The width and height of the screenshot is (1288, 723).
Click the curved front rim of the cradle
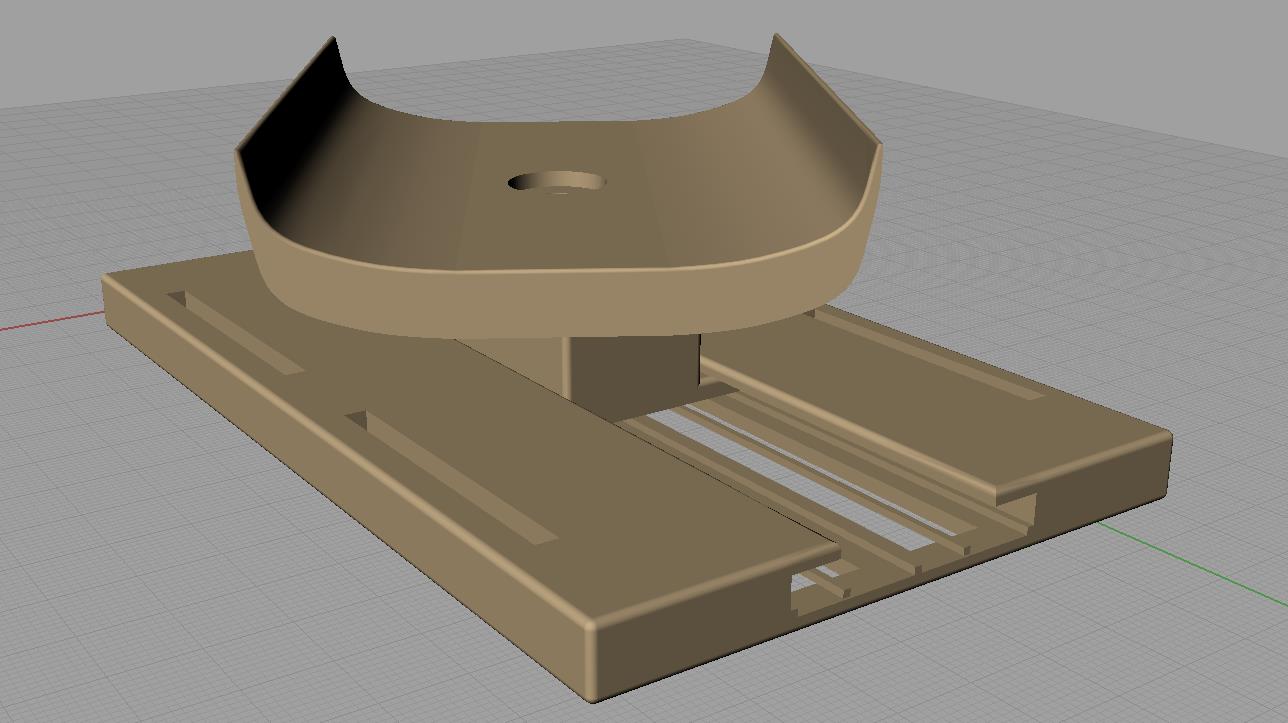560,300
